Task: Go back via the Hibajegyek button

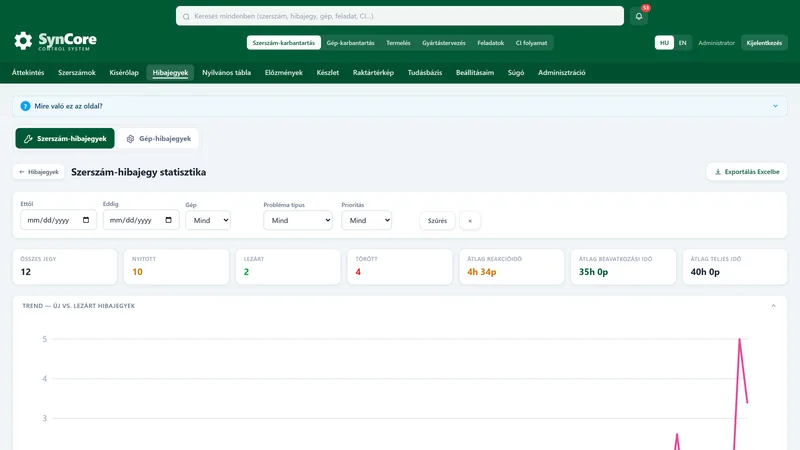Action: pyautogui.click(x=39, y=172)
